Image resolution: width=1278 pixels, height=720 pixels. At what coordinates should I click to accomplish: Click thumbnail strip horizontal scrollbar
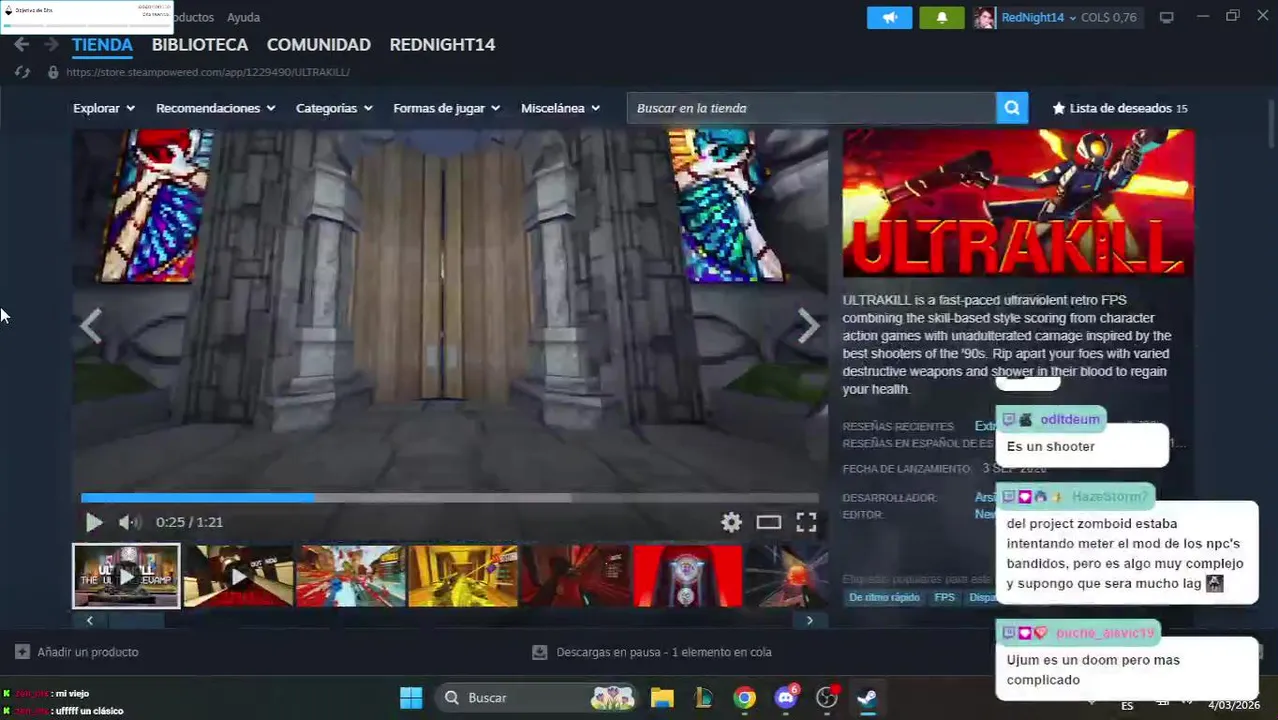tap(135, 621)
